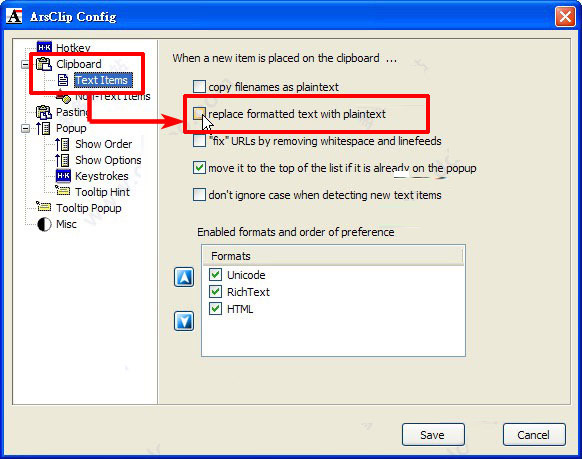The width and height of the screenshot is (582, 459).
Task: Uncheck the Unicode format
Action: click(x=215, y=275)
